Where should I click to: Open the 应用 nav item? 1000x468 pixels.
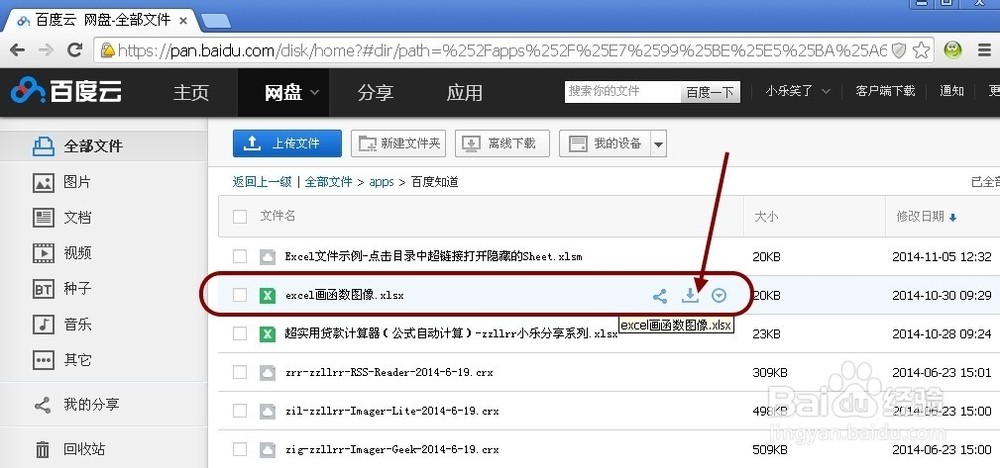[464, 92]
